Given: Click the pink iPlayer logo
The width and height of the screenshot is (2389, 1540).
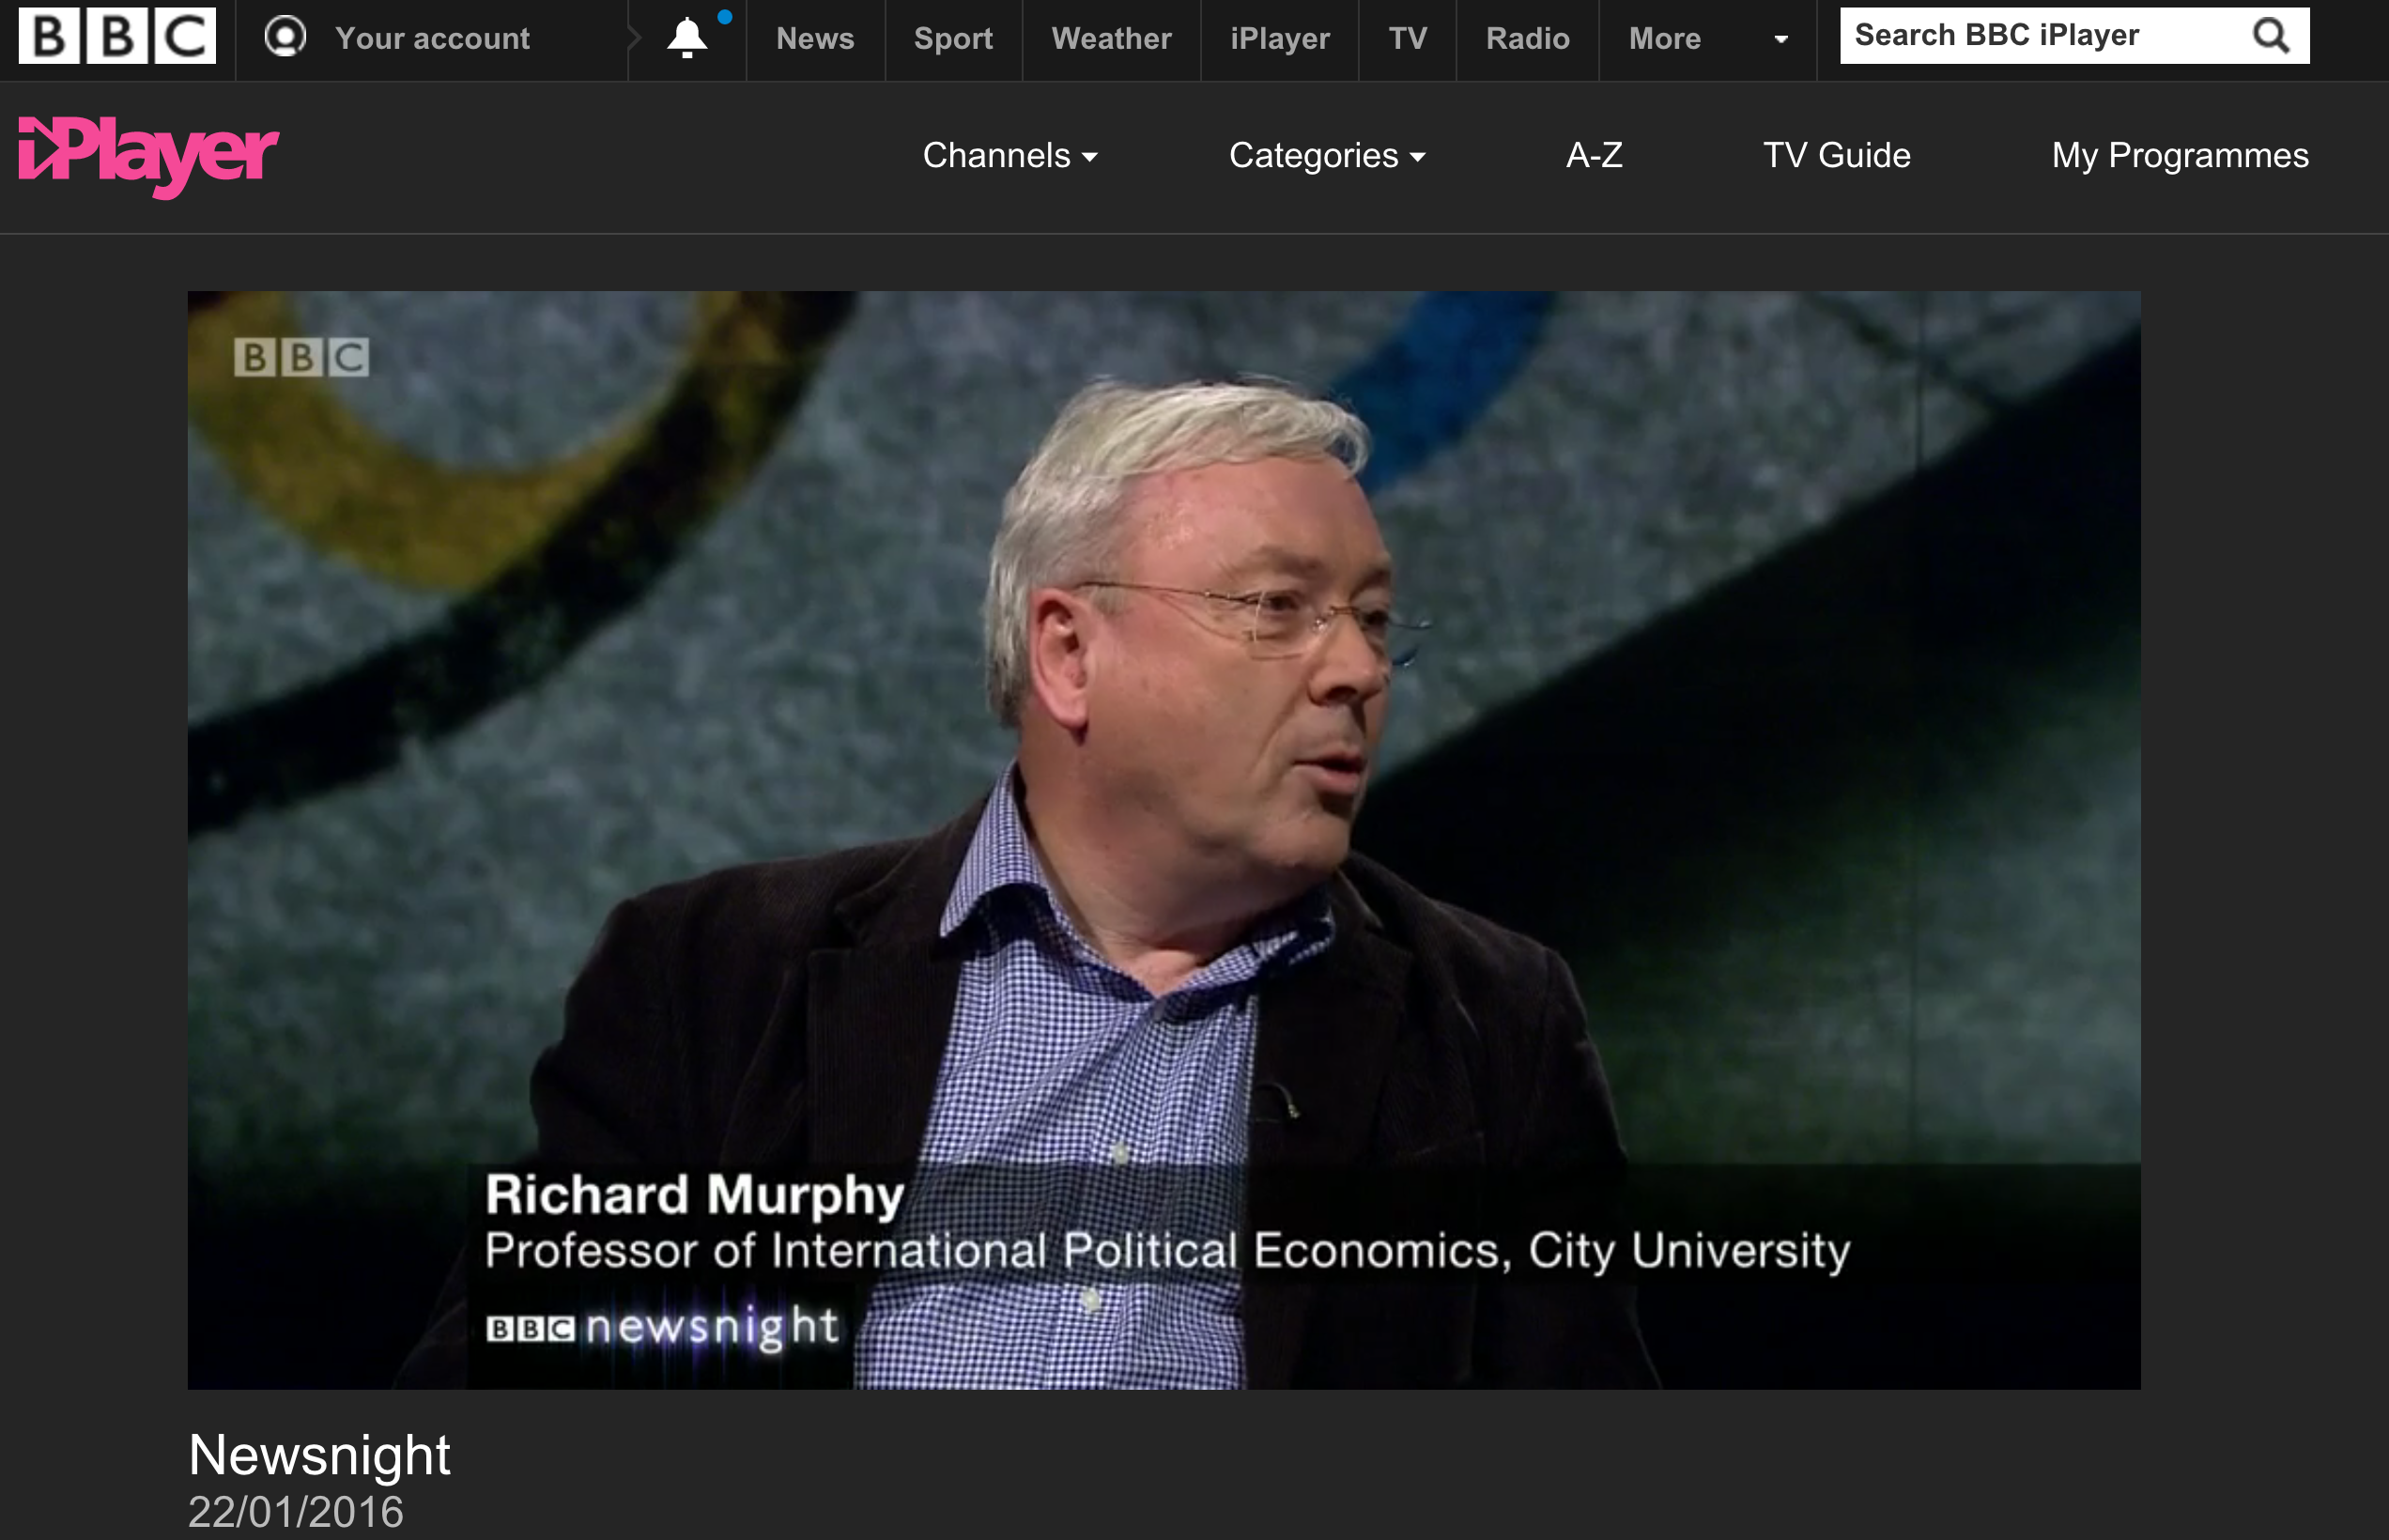Looking at the screenshot, I should [148, 155].
